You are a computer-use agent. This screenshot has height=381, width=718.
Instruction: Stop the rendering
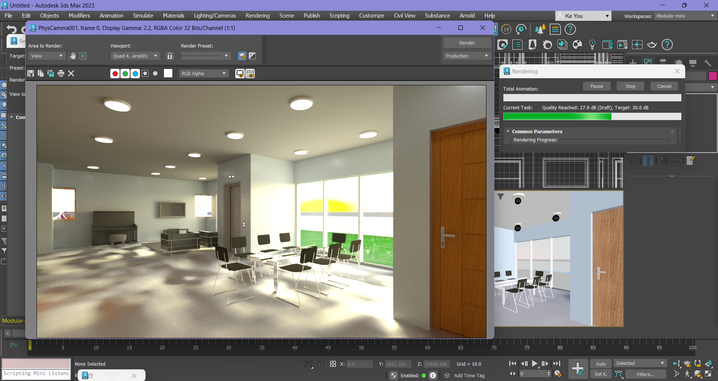[x=630, y=86]
